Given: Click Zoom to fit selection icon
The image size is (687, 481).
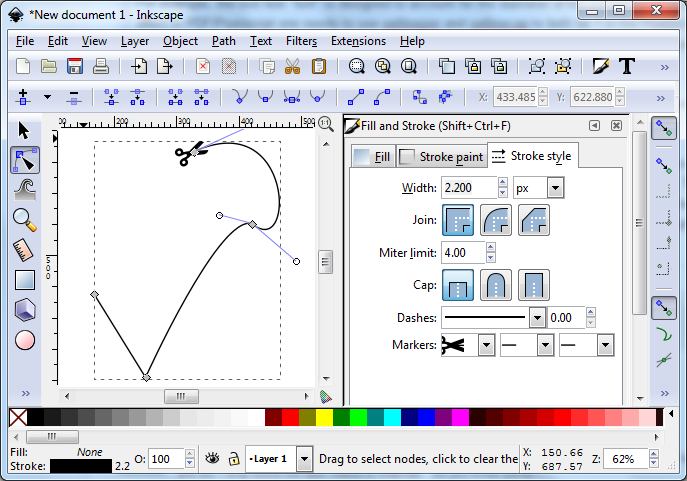Looking at the screenshot, I should (x=357, y=67).
